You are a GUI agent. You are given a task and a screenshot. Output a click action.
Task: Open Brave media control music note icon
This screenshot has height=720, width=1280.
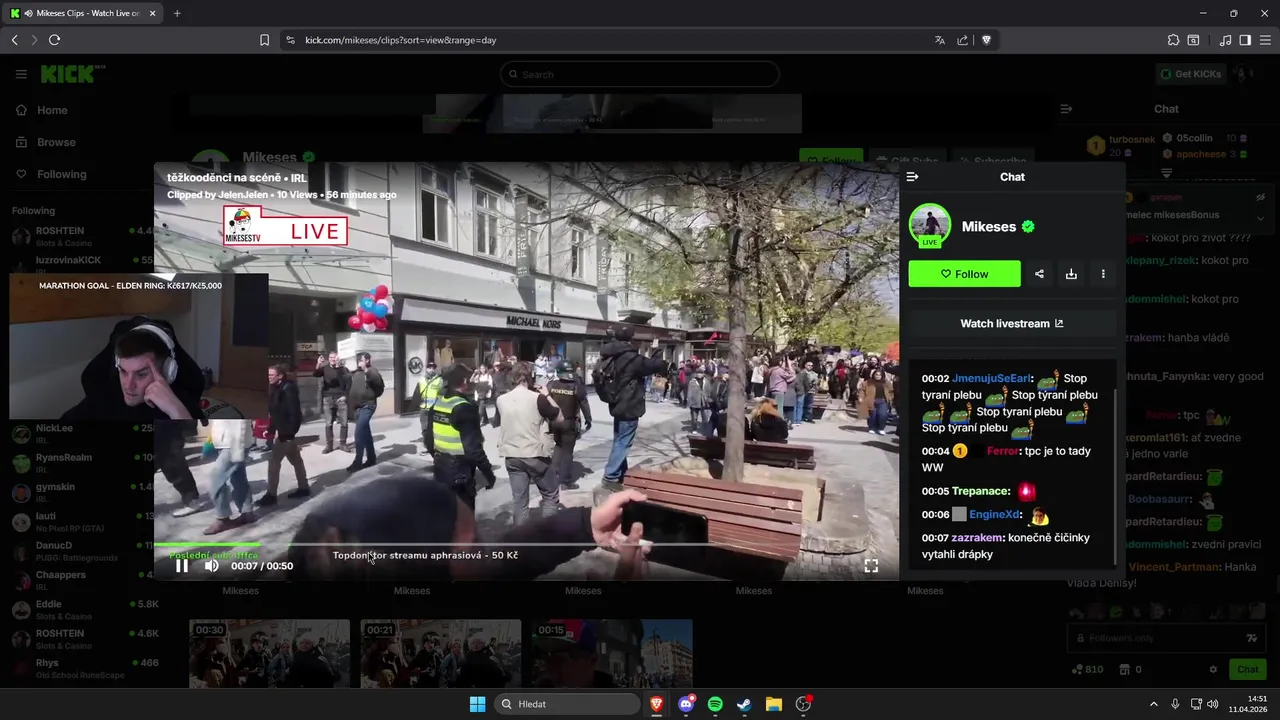tap(1225, 40)
